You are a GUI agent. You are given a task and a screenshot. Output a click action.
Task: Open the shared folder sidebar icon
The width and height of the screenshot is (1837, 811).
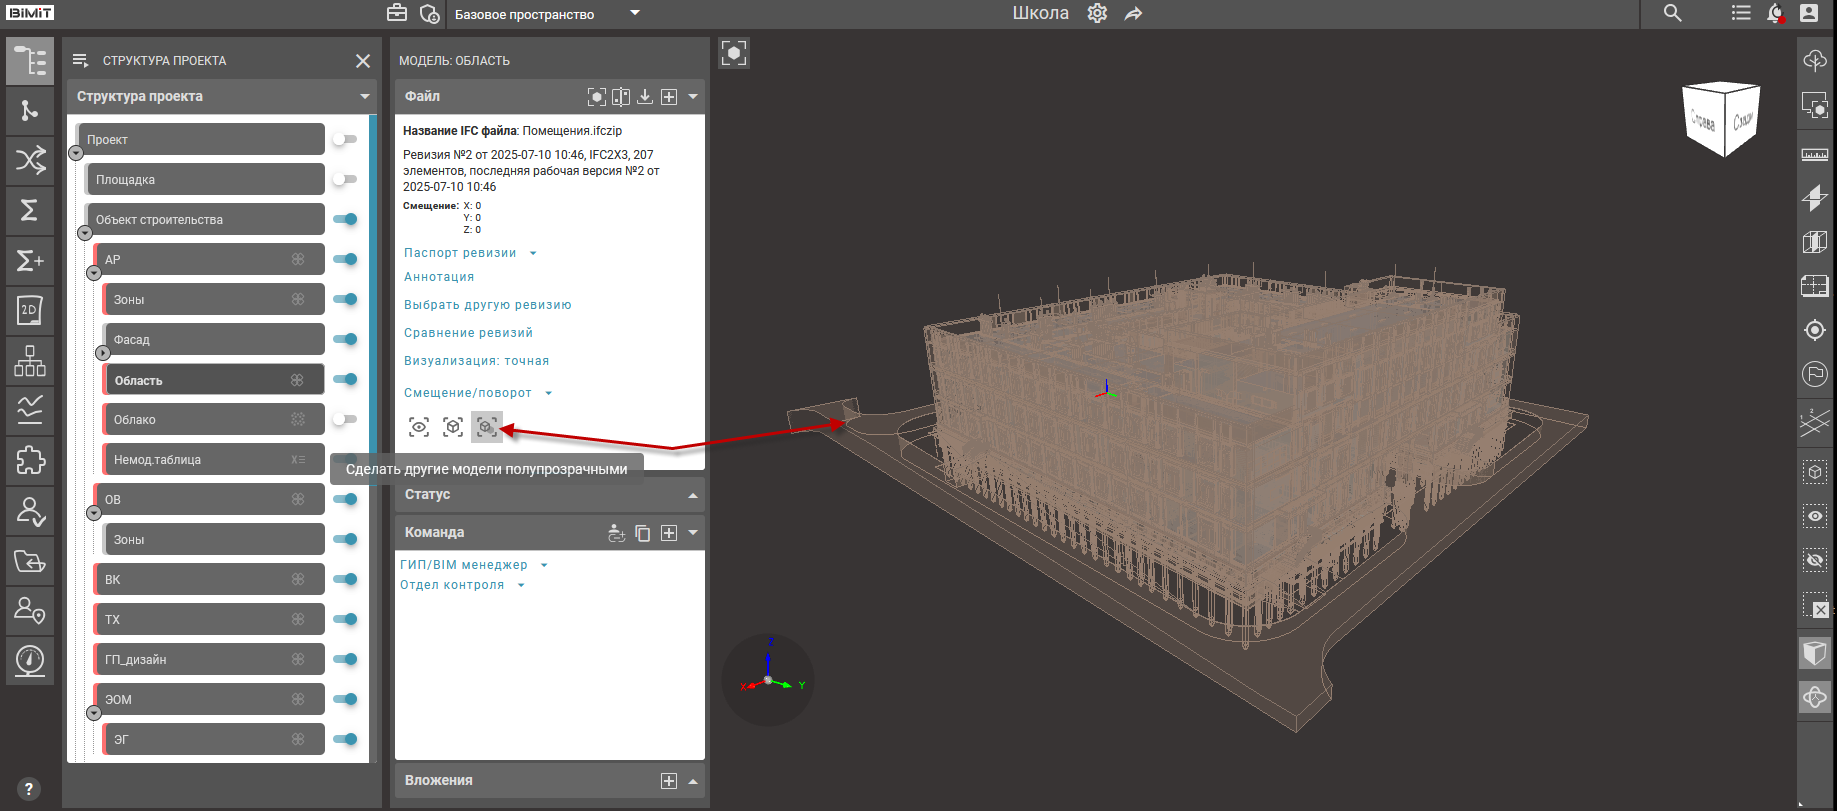[30, 561]
